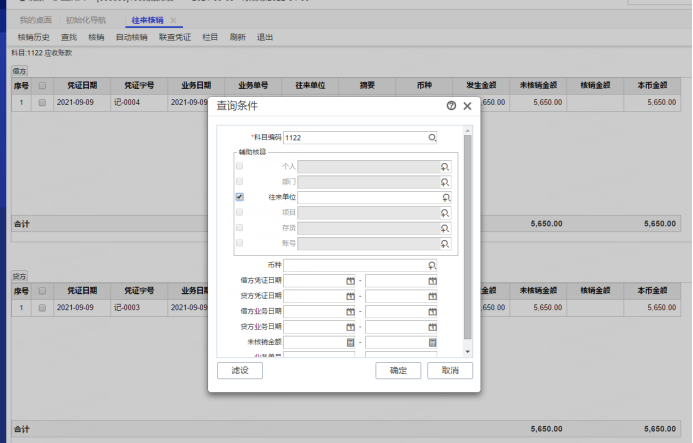
Task: Click the 科目编码 input field
Action: [x=355, y=138]
